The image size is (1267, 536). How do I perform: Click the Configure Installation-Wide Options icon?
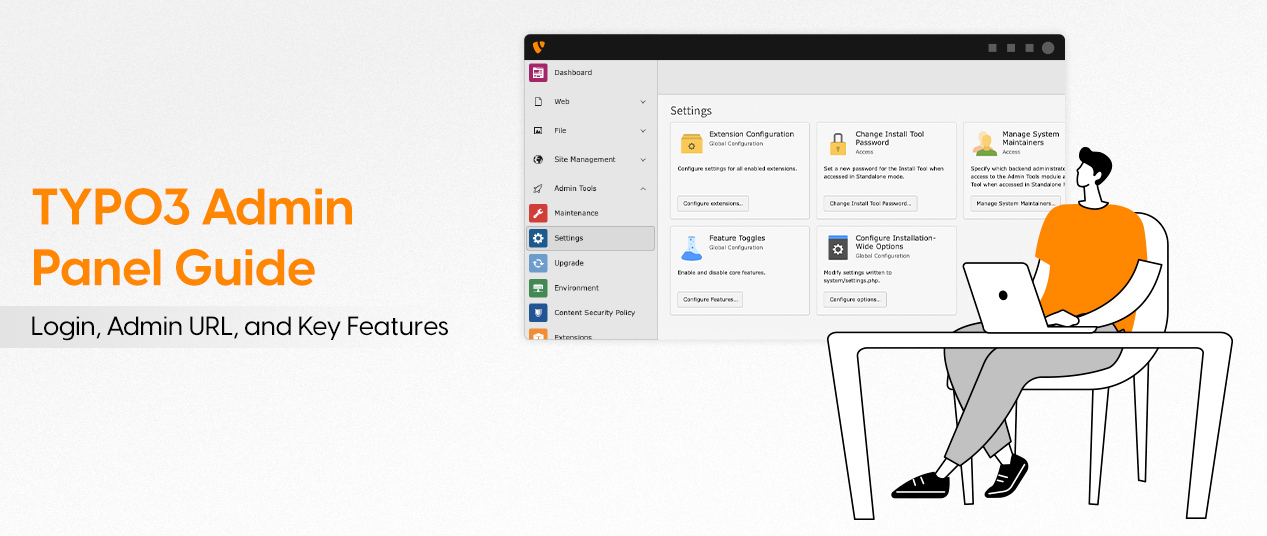pyautogui.click(x=838, y=246)
